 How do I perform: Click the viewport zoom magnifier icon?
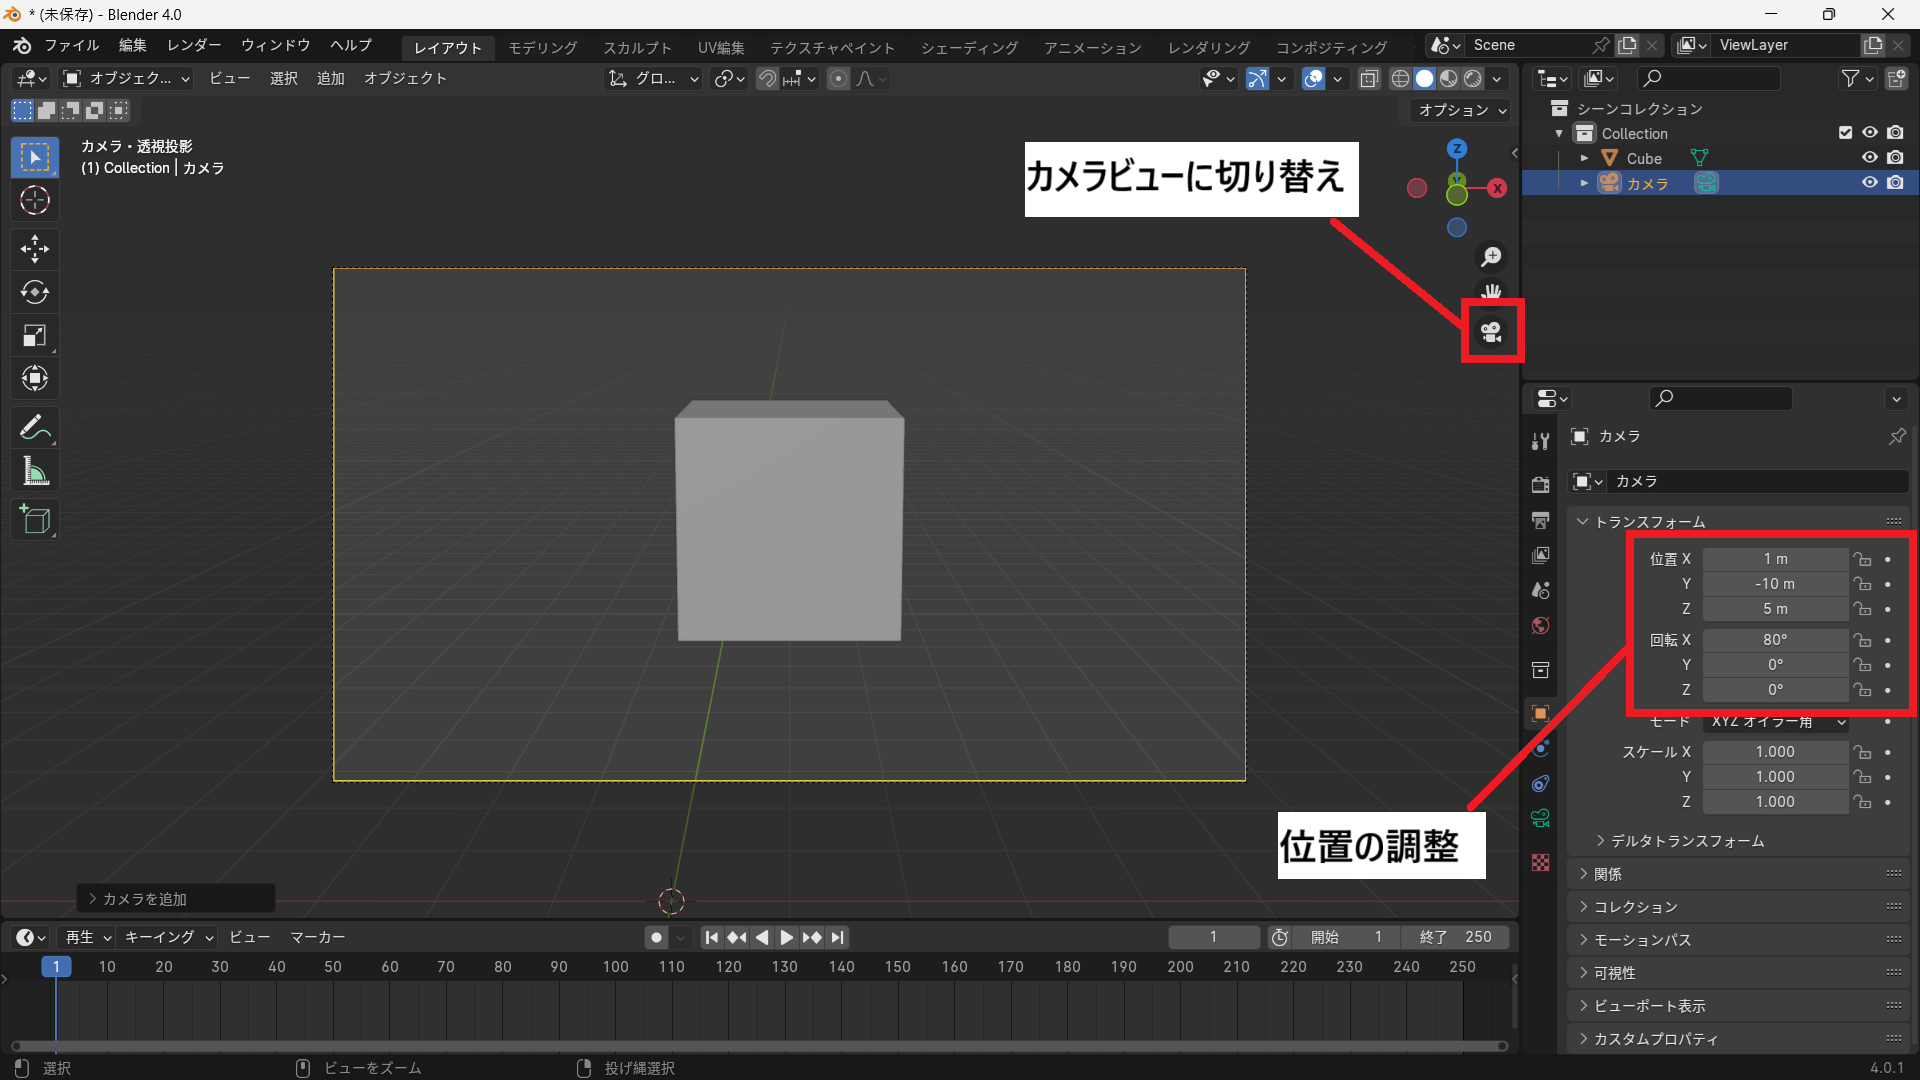pyautogui.click(x=1491, y=257)
